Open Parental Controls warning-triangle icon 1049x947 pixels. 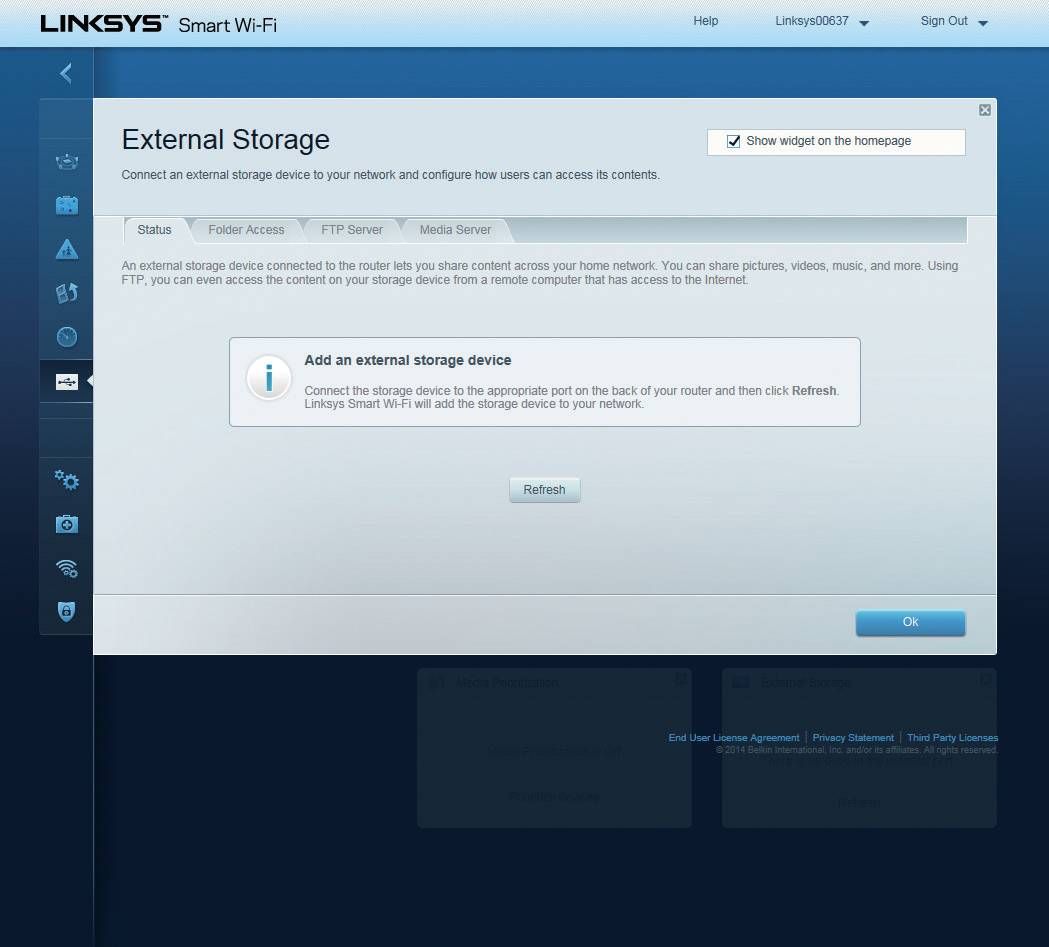tap(66, 249)
